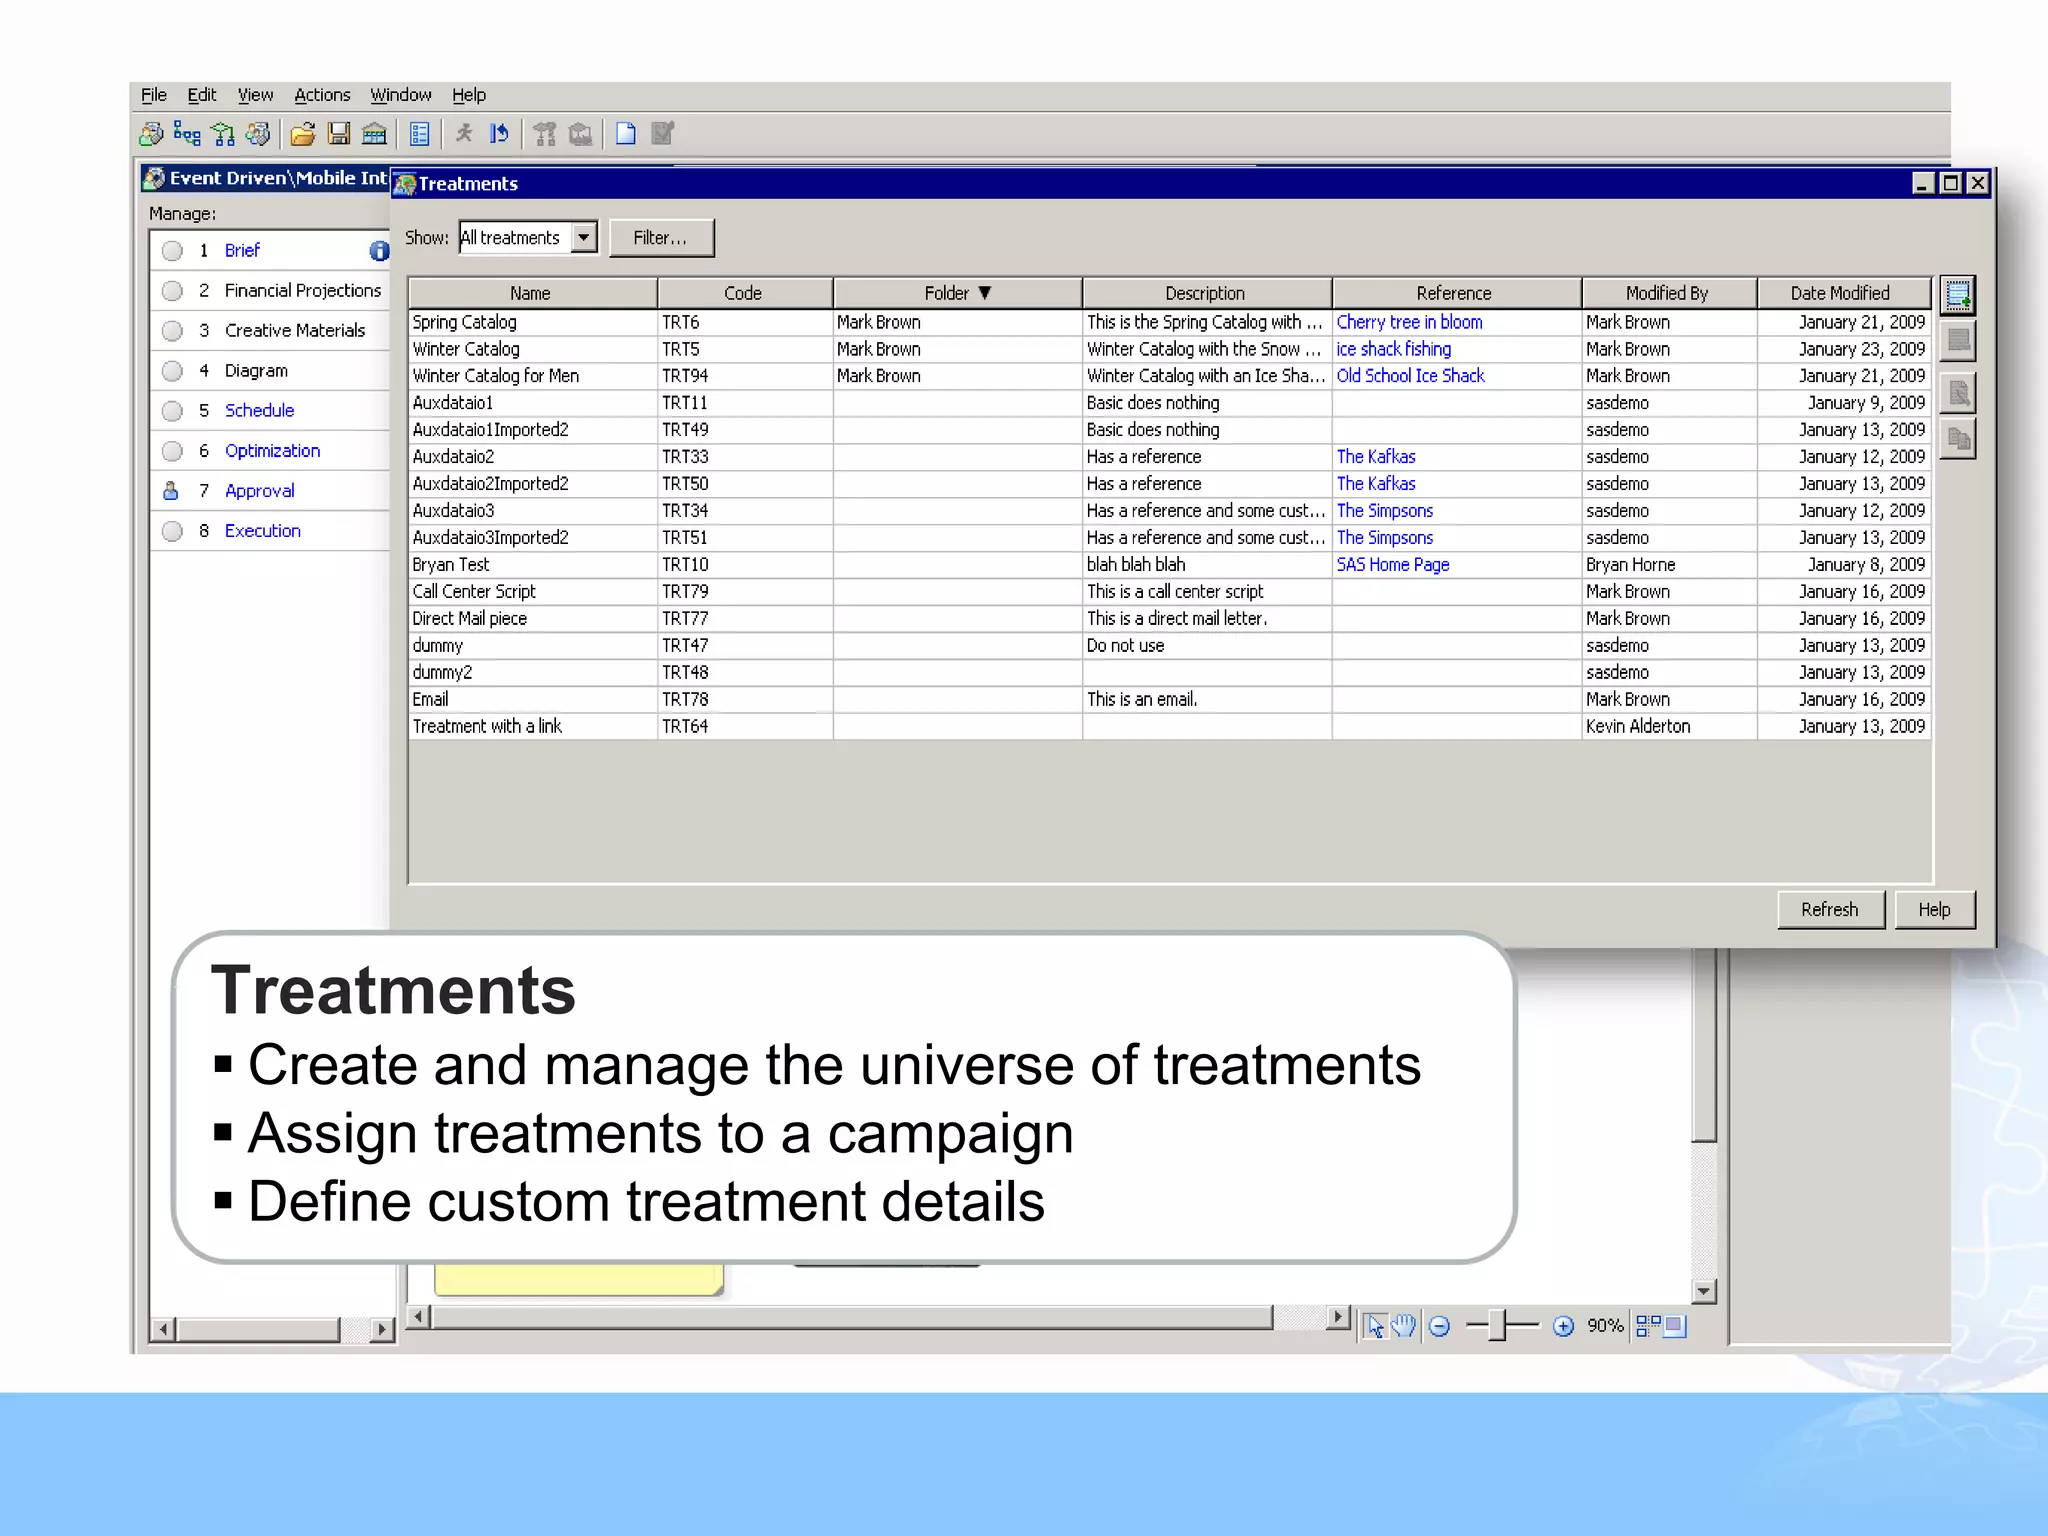
Task: Click the second side icon right of Treatments table
Action: [1958, 343]
